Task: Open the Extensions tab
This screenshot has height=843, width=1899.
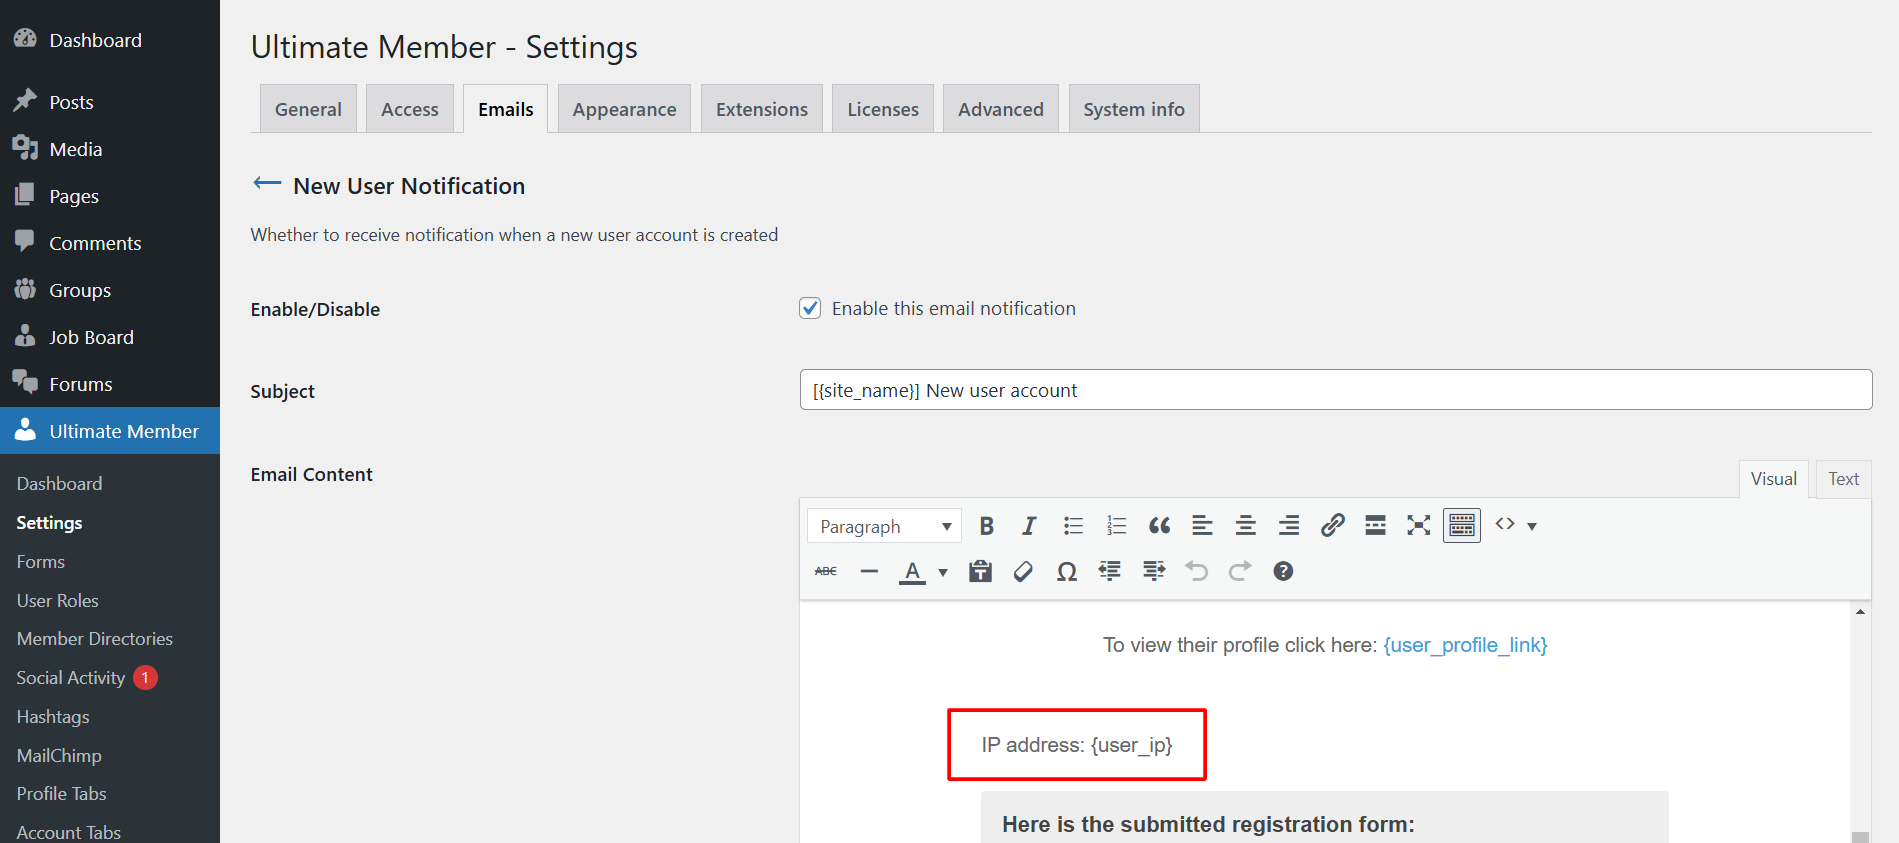Action: point(762,109)
